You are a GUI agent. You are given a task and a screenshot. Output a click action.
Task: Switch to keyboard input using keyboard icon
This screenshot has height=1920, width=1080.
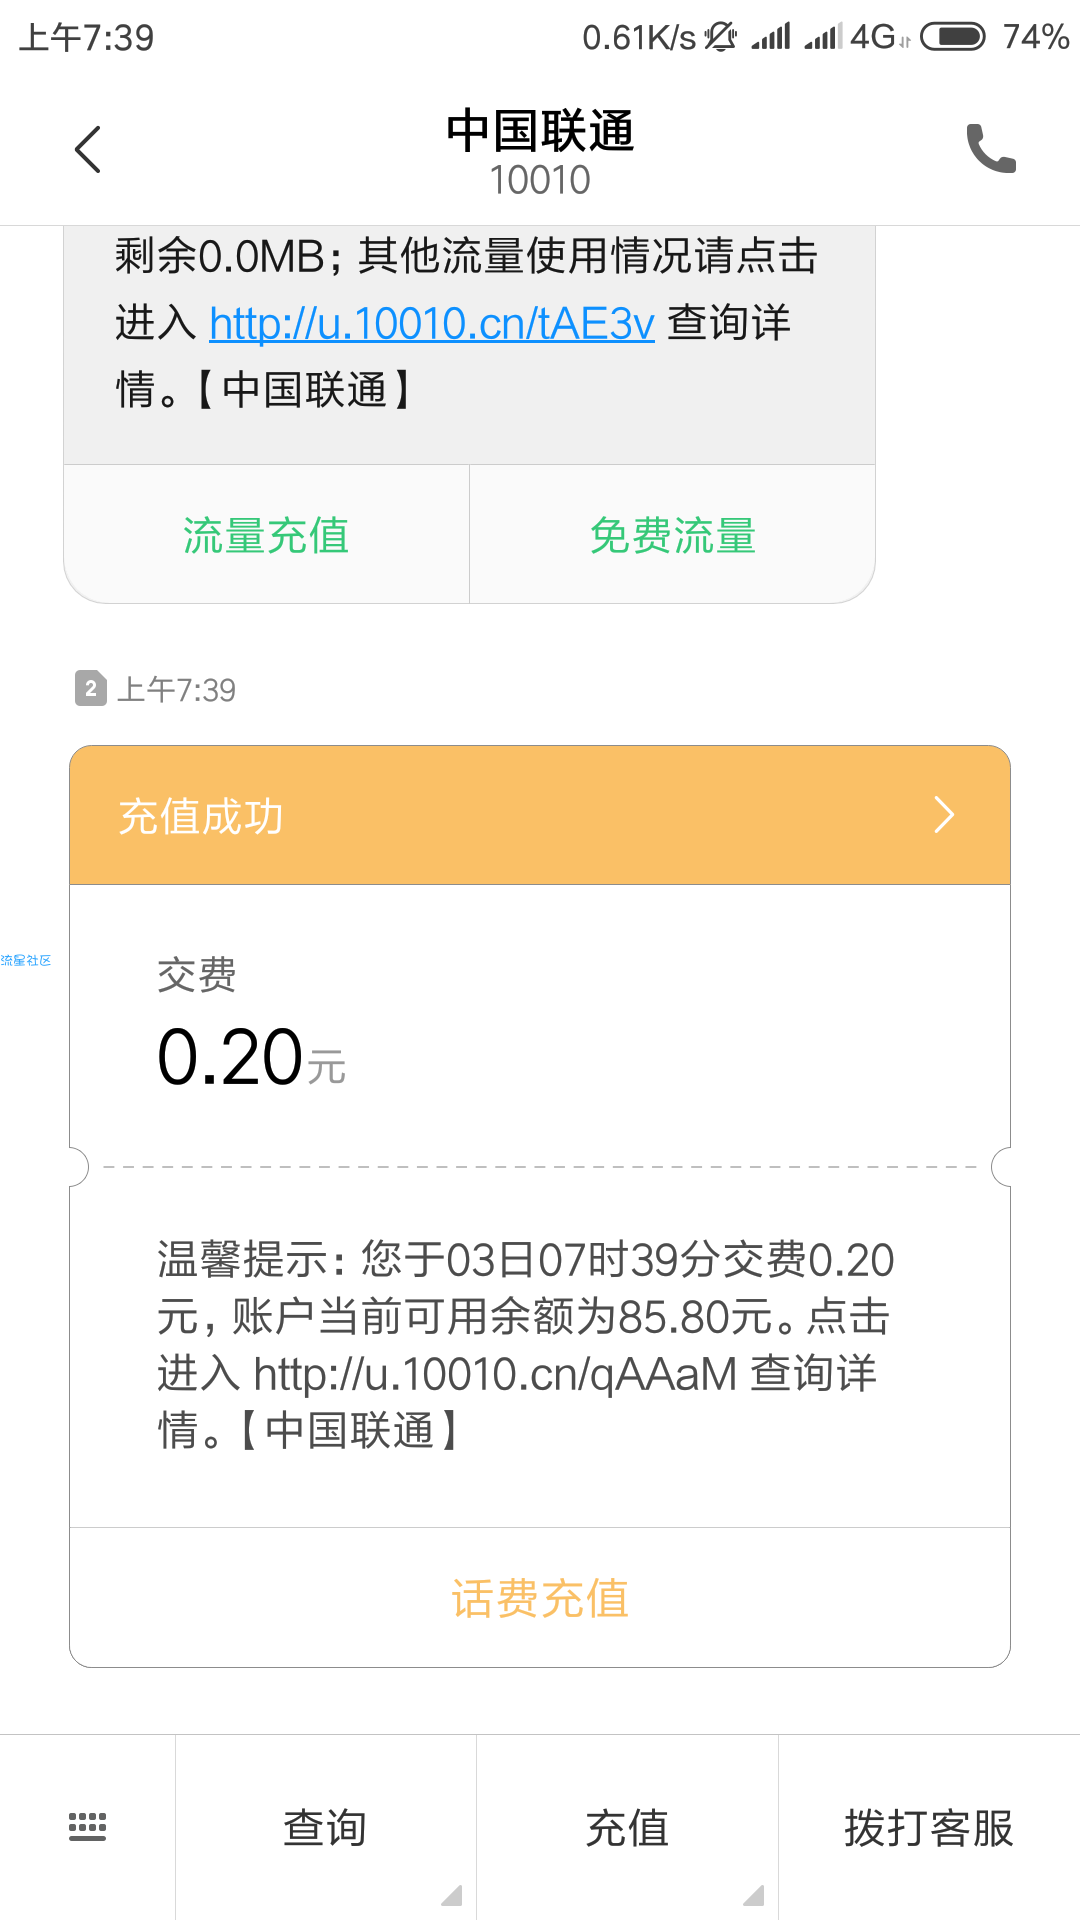point(87,1826)
